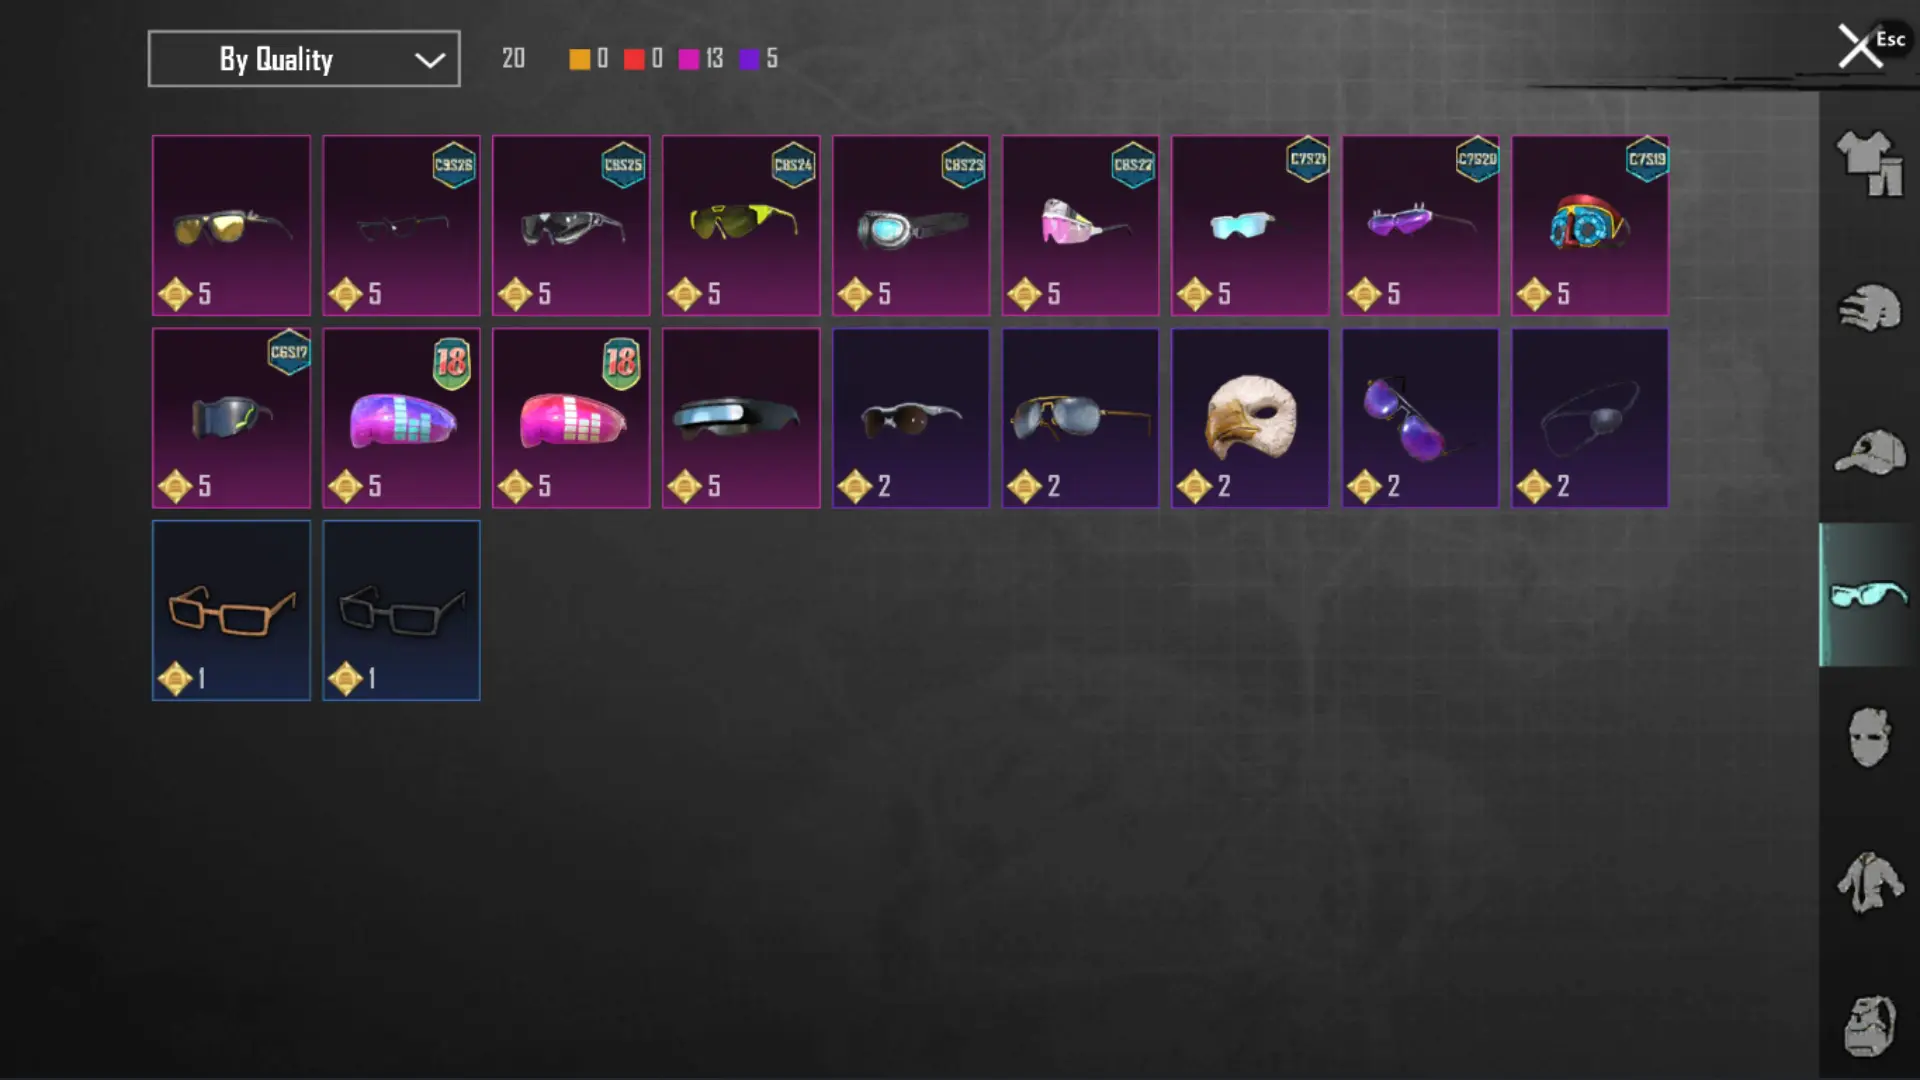Viewport: 1920px width, 1080px height.
Task: Filter by the purple quality swatch showing 5
Action: [x=749, y=59]
